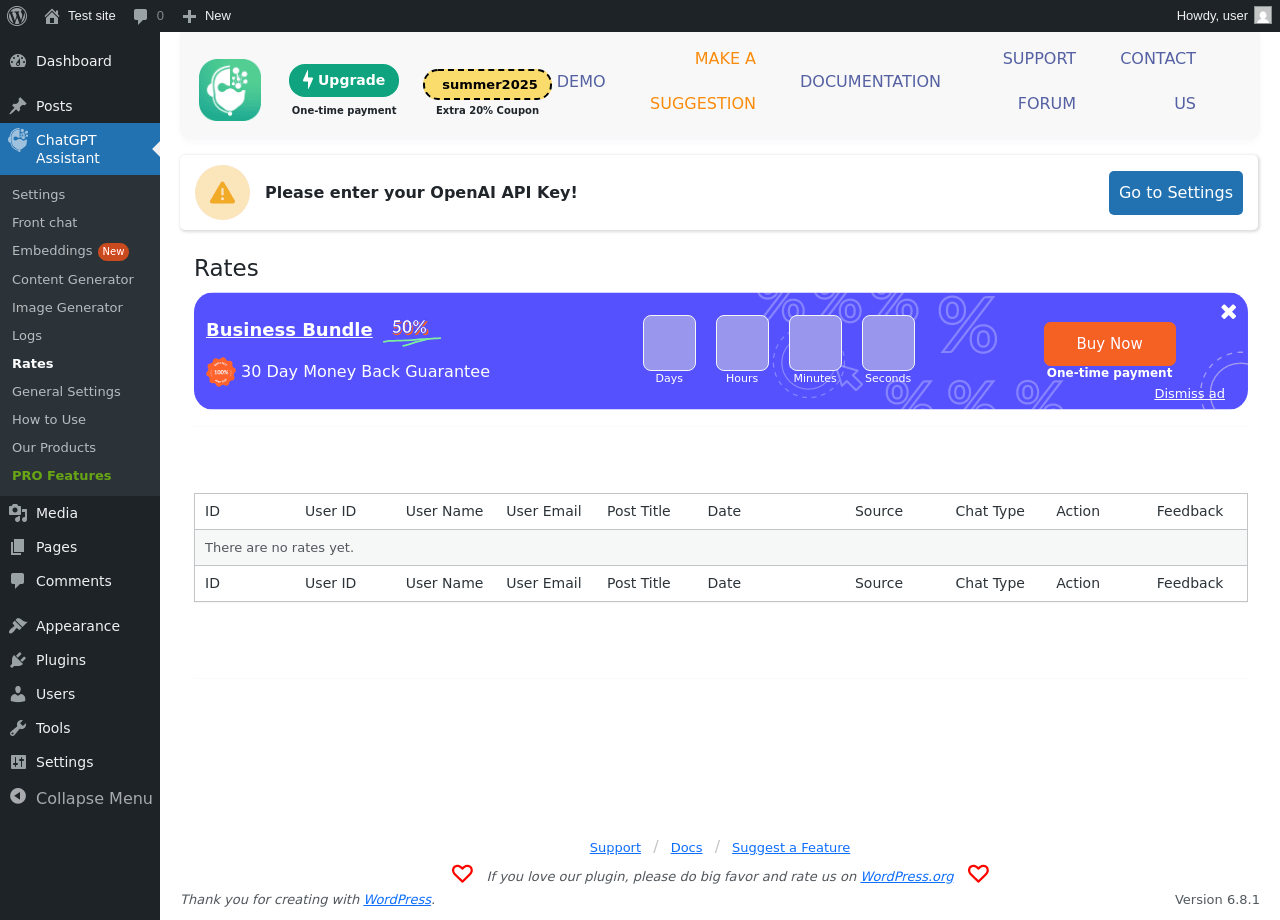Click the left red heart icon

click(x=462, y=874)
